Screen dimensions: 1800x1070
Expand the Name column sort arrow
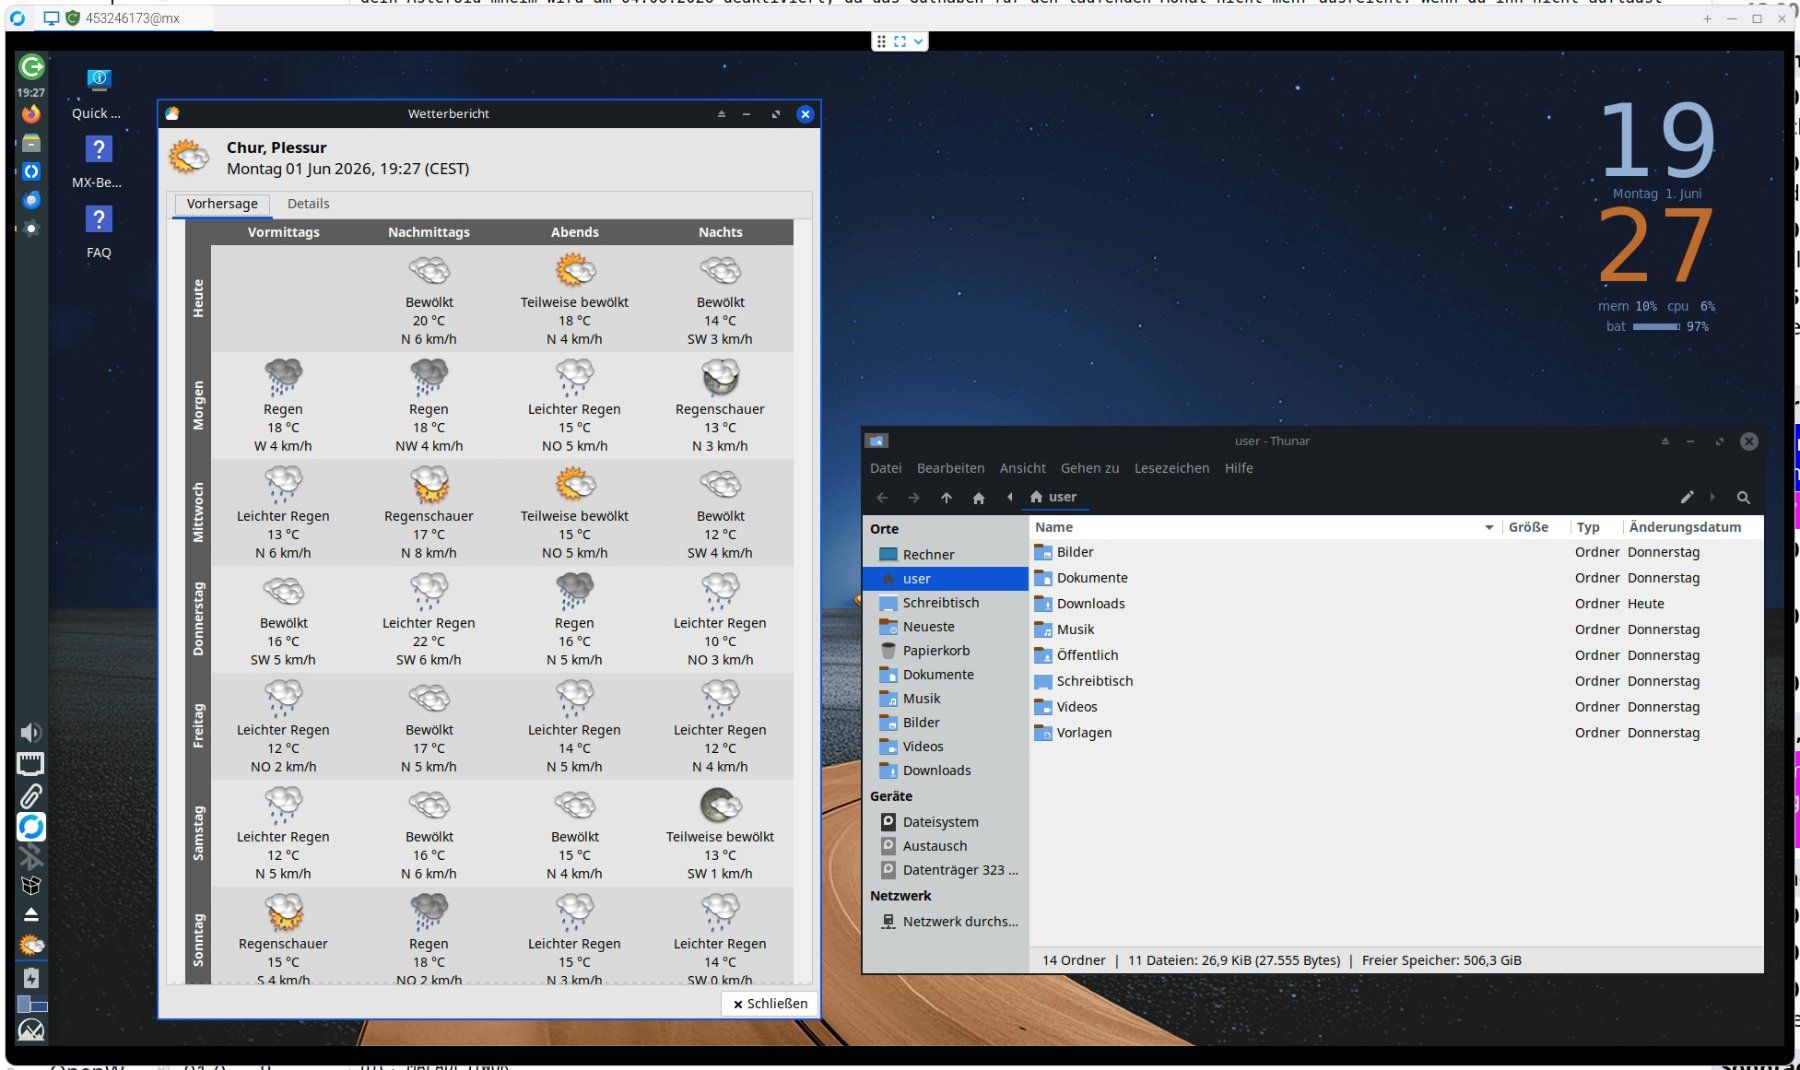coord(1489,528)
